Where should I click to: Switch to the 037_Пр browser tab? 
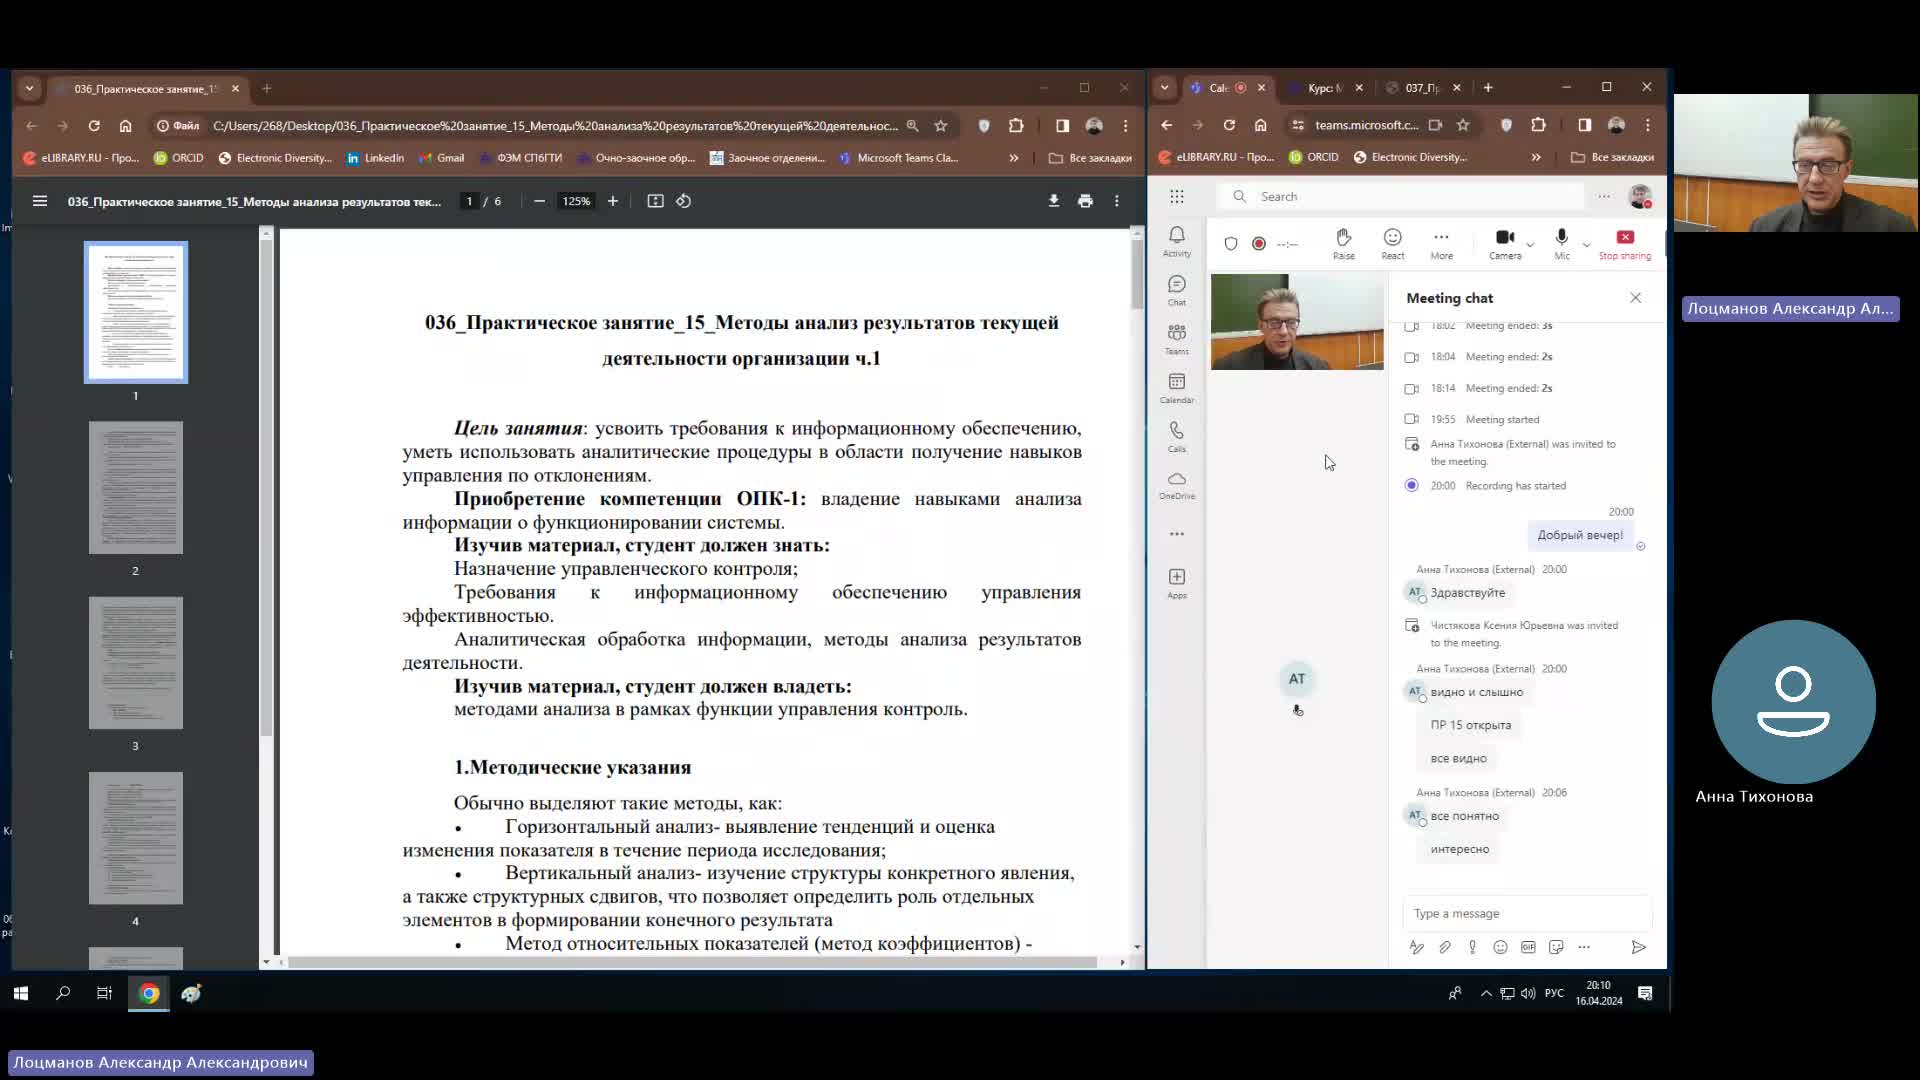[x=1423, y=88]
